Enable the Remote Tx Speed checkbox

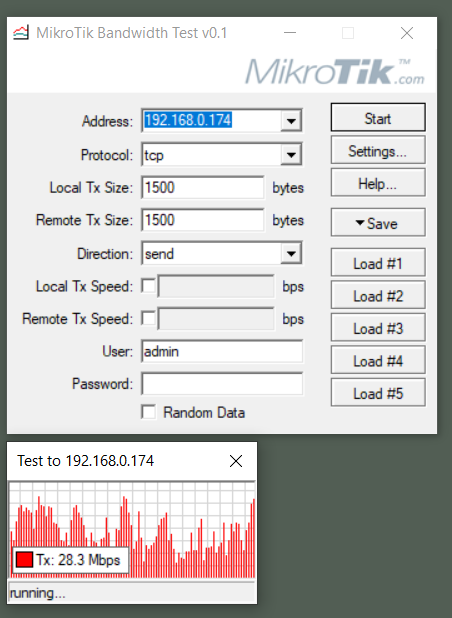[x=149, y=318]
